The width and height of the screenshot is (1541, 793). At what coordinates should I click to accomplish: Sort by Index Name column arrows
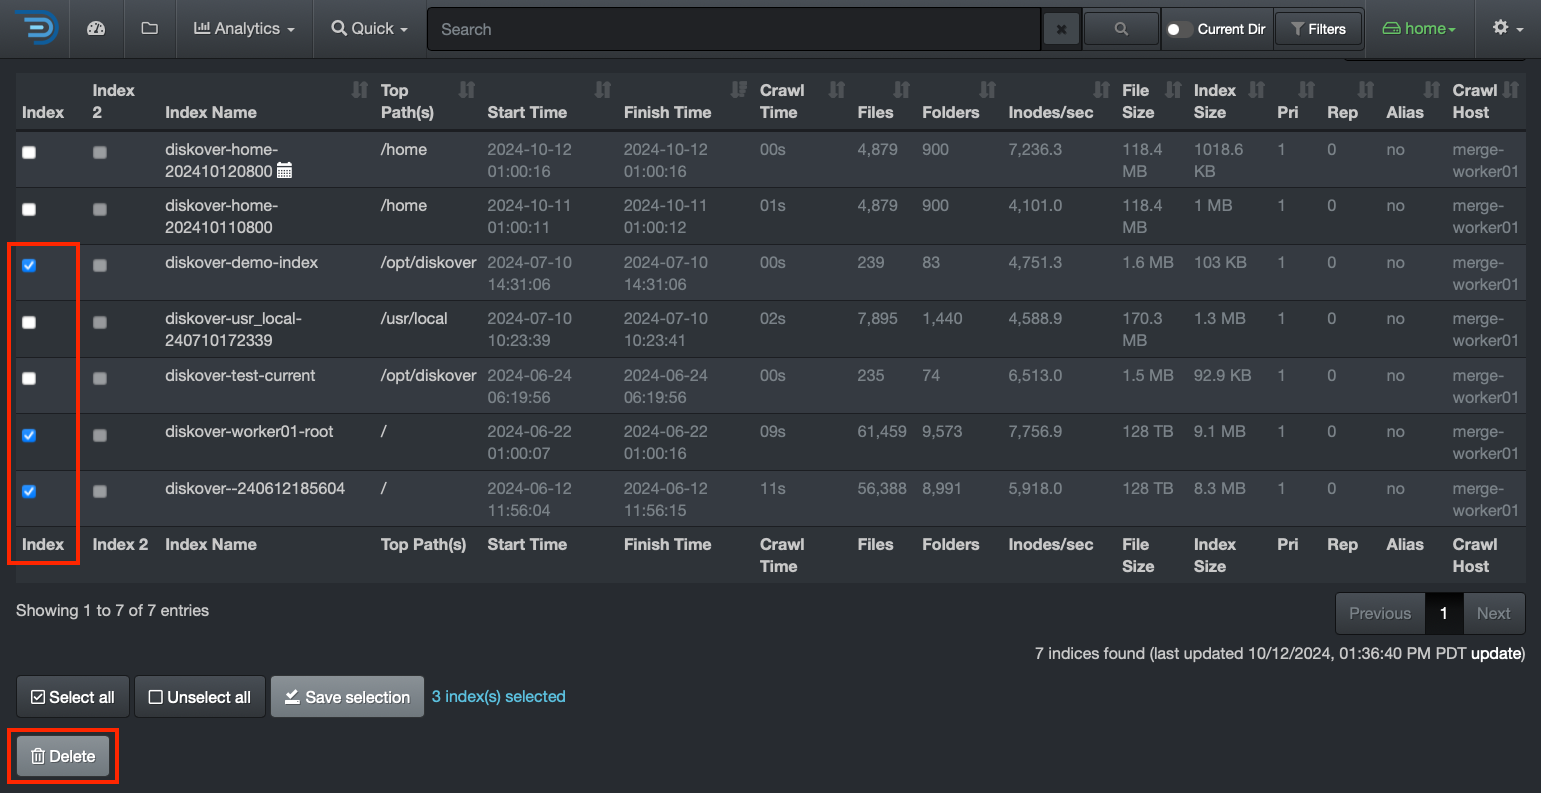(360, 91)
